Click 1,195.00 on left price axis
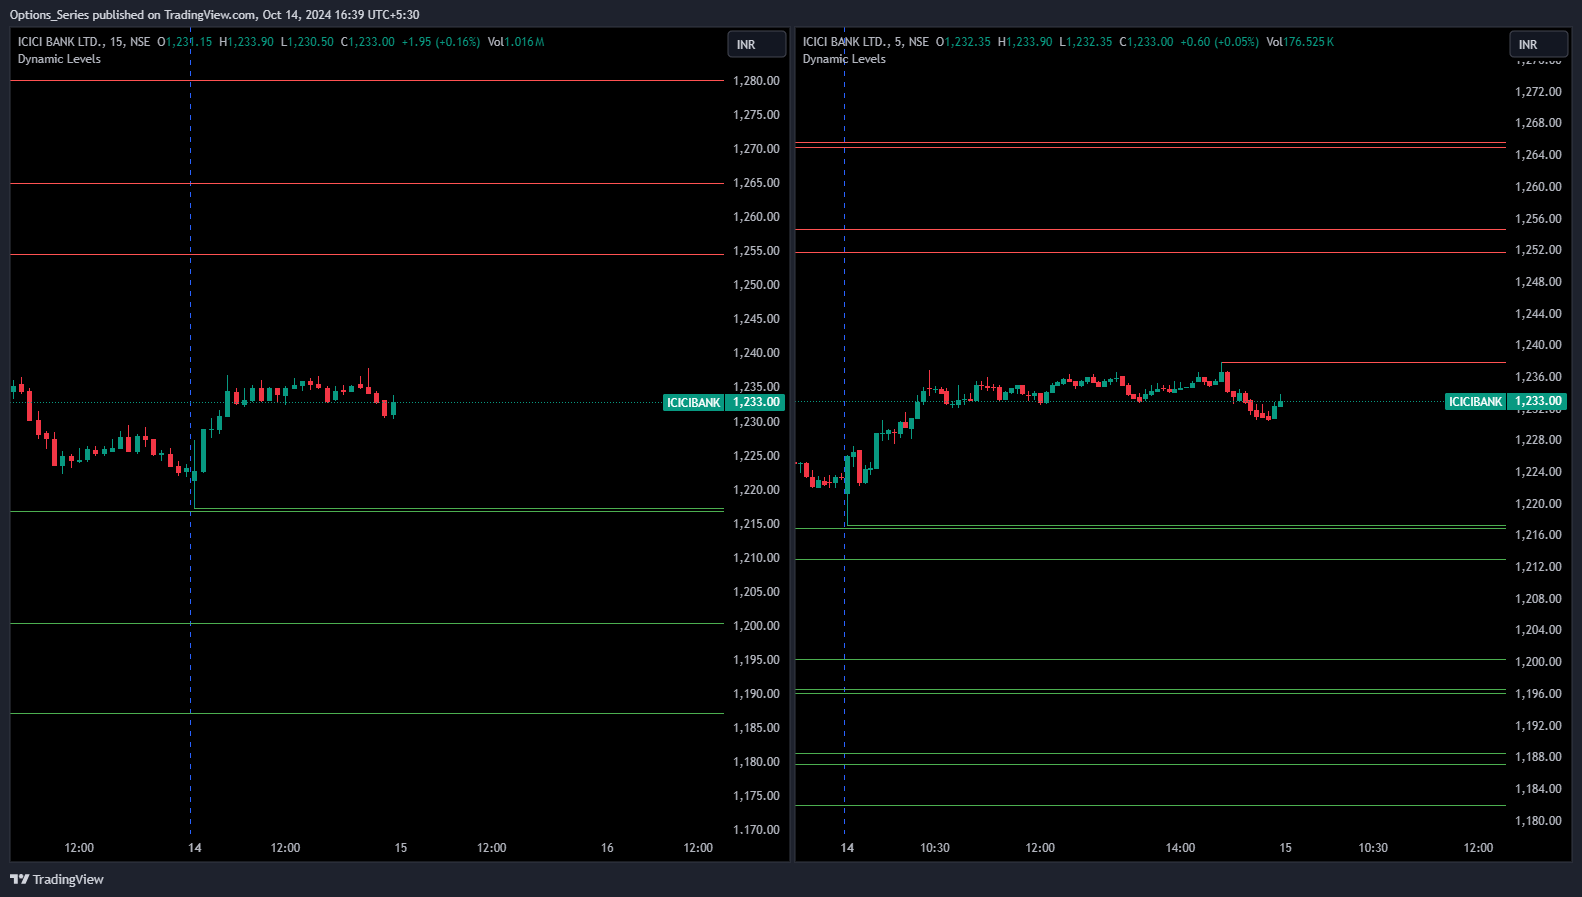The image size is (1582, 897). click(756, 660)
